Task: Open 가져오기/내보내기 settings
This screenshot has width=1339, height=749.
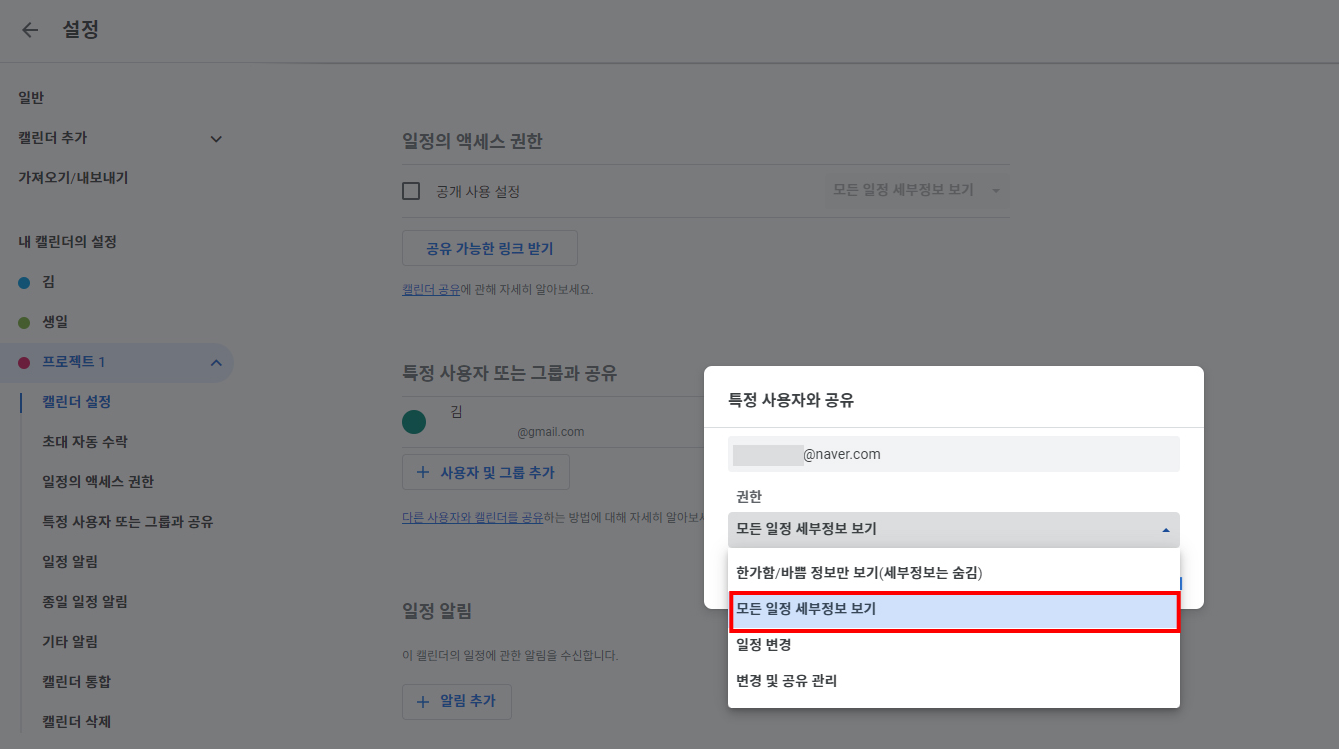Action: [73, 178]
